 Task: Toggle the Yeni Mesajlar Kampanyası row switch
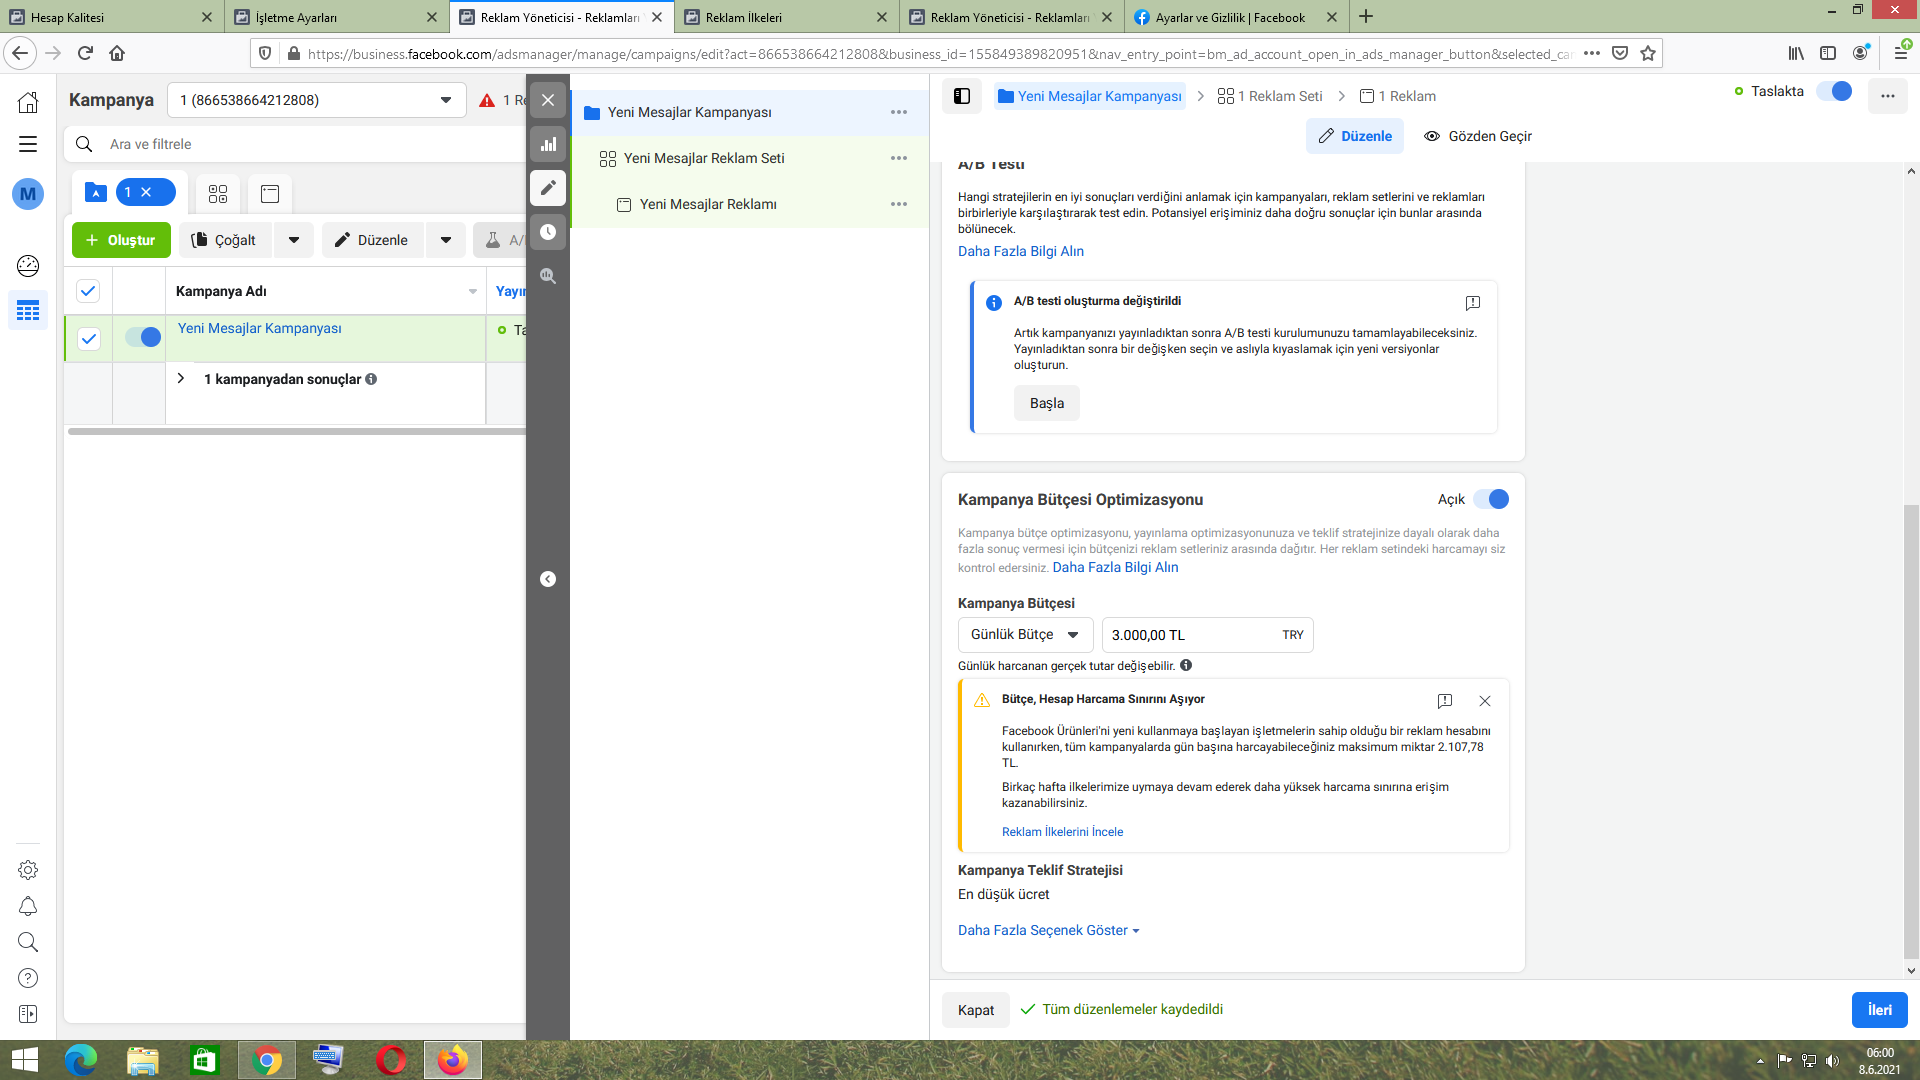point(143,338)
